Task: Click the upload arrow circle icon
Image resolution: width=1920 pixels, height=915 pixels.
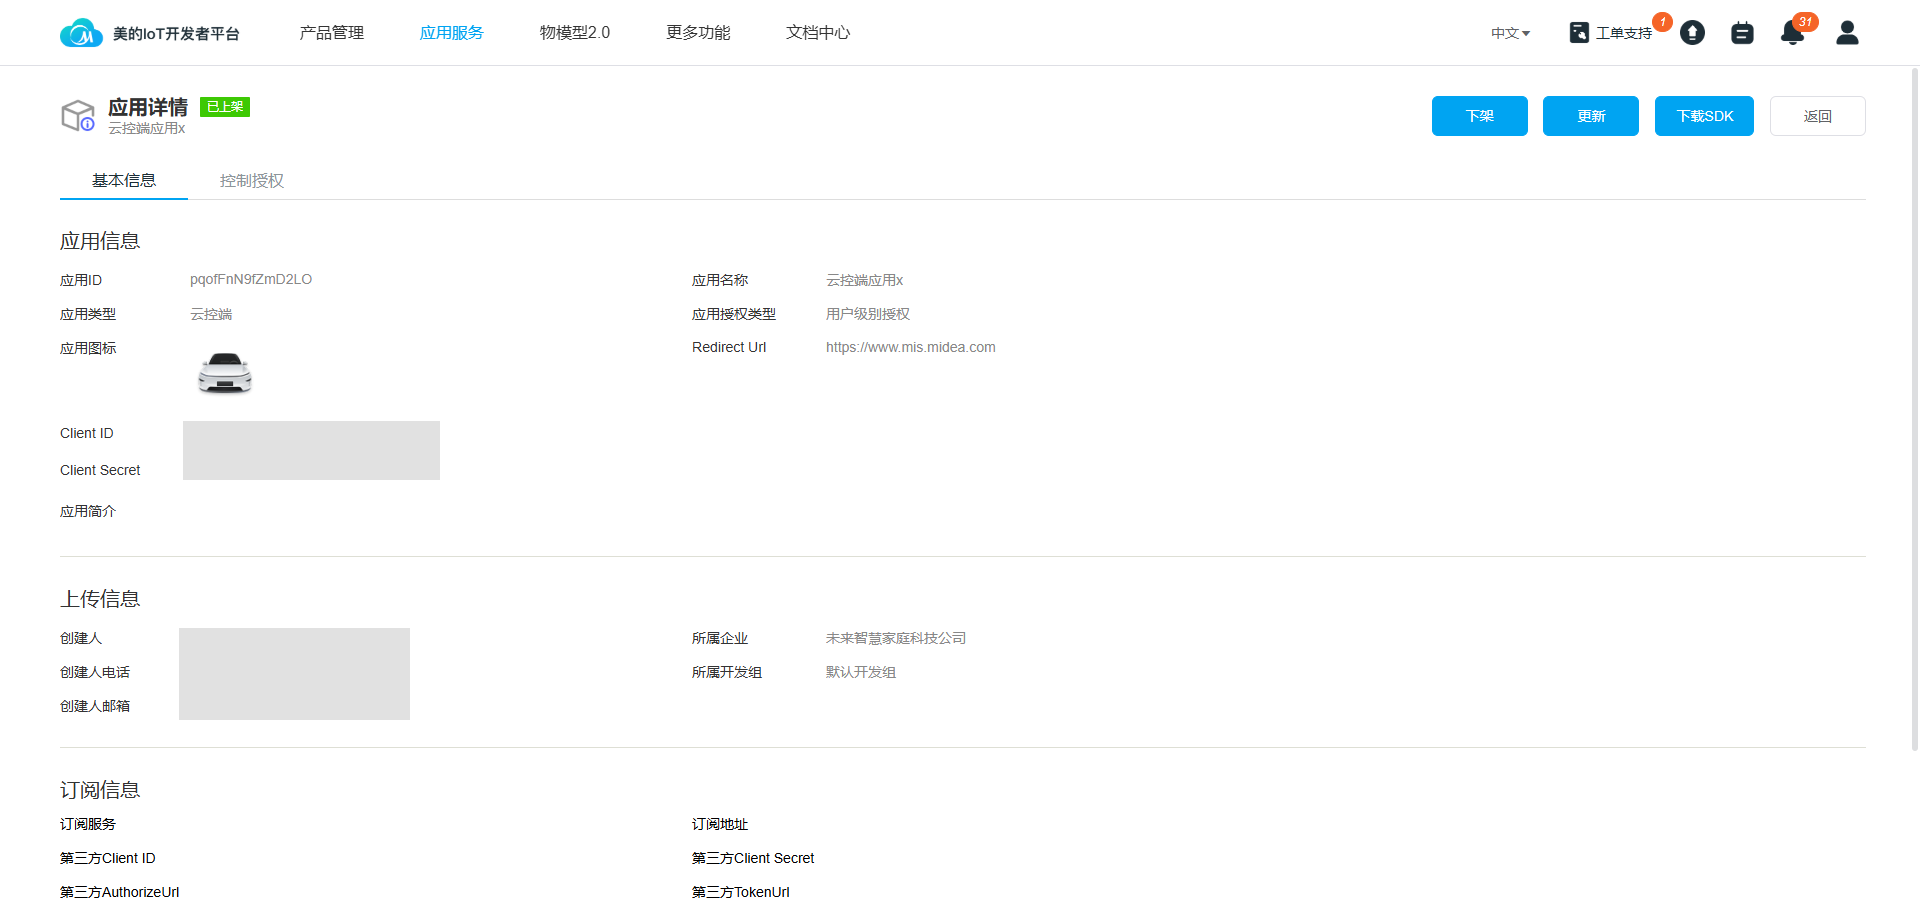Action: [1692, 33]
